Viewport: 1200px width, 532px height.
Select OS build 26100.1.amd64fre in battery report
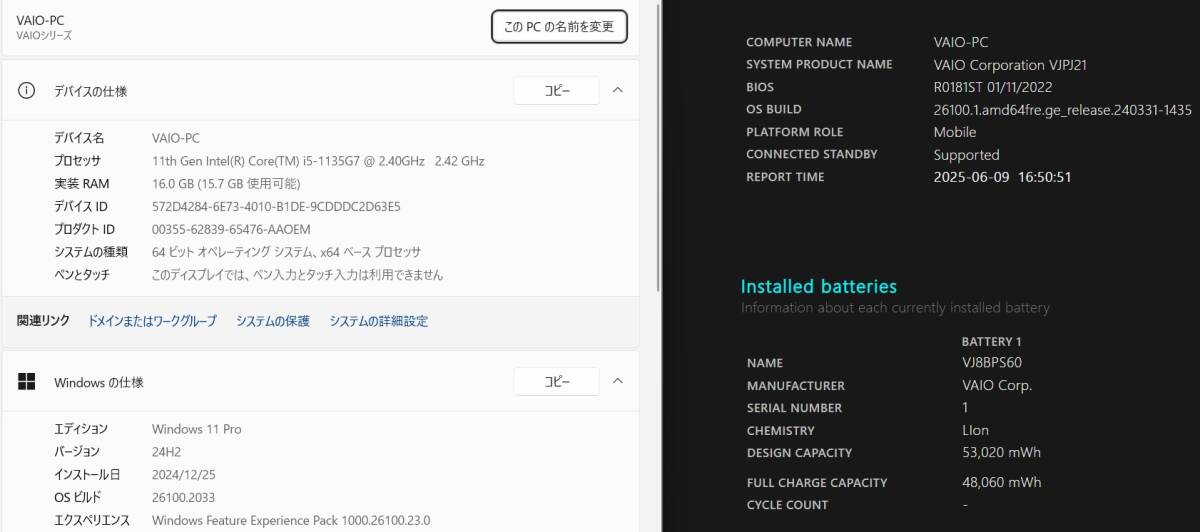[1063, 110]
